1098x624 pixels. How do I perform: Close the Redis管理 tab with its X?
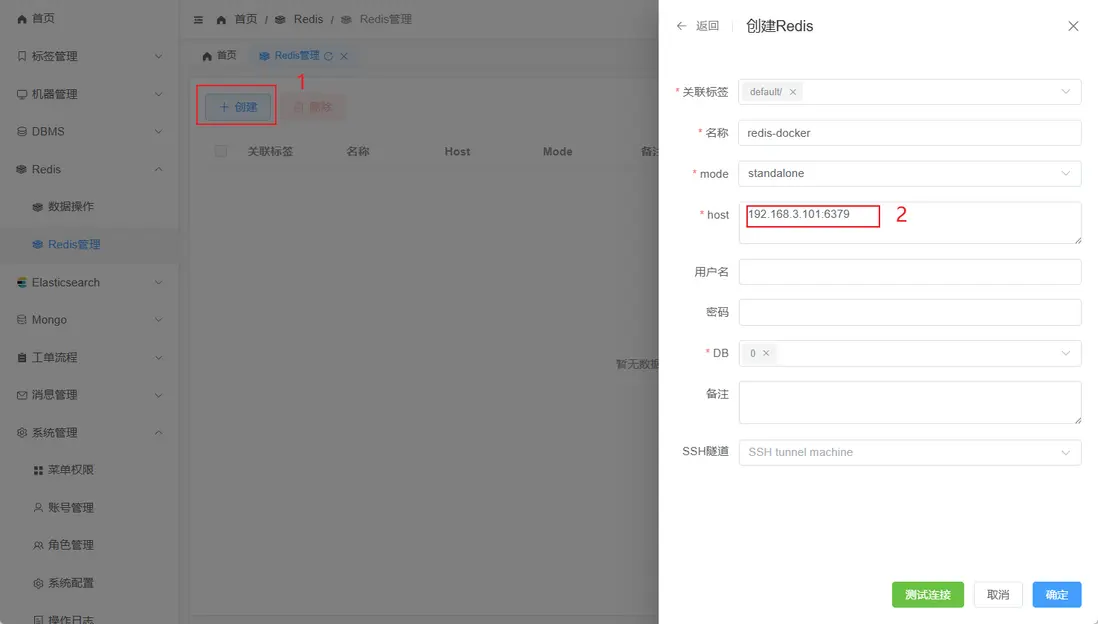344,56
